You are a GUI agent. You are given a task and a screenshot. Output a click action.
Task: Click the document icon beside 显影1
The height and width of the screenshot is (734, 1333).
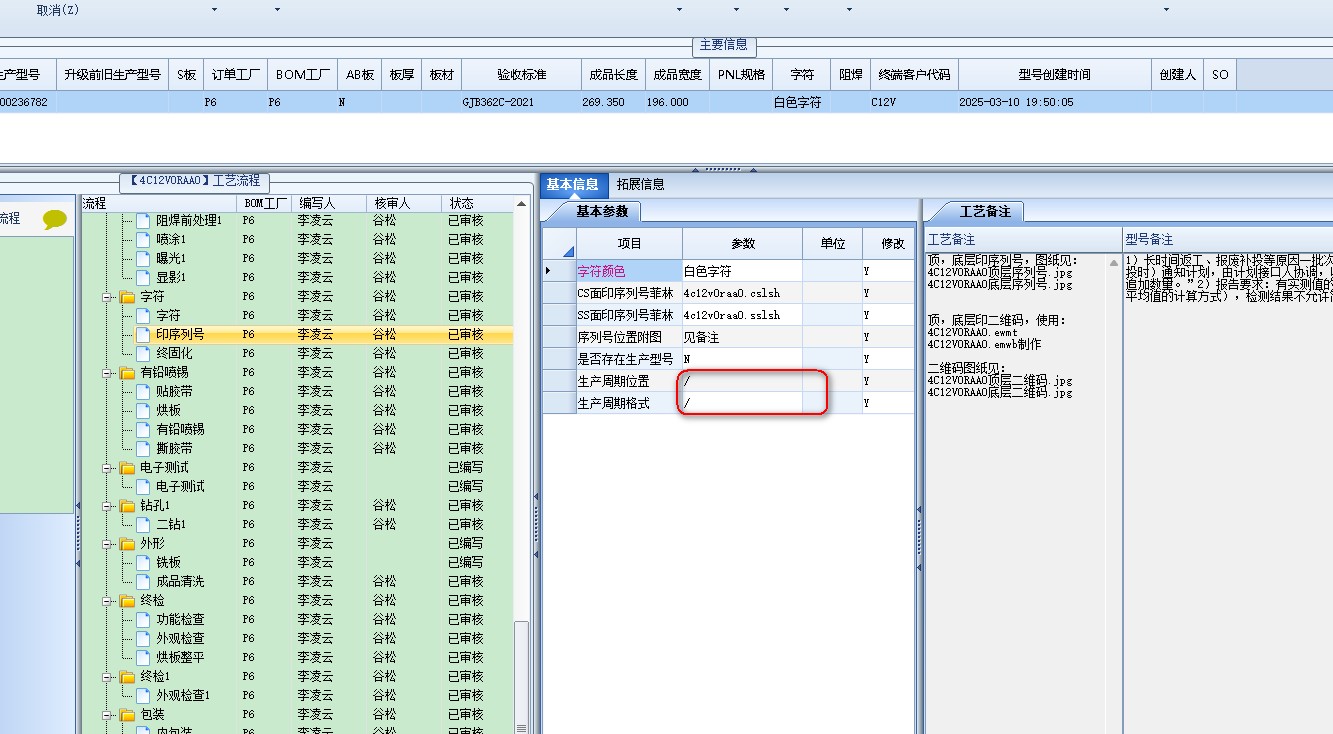click(142, 277)
